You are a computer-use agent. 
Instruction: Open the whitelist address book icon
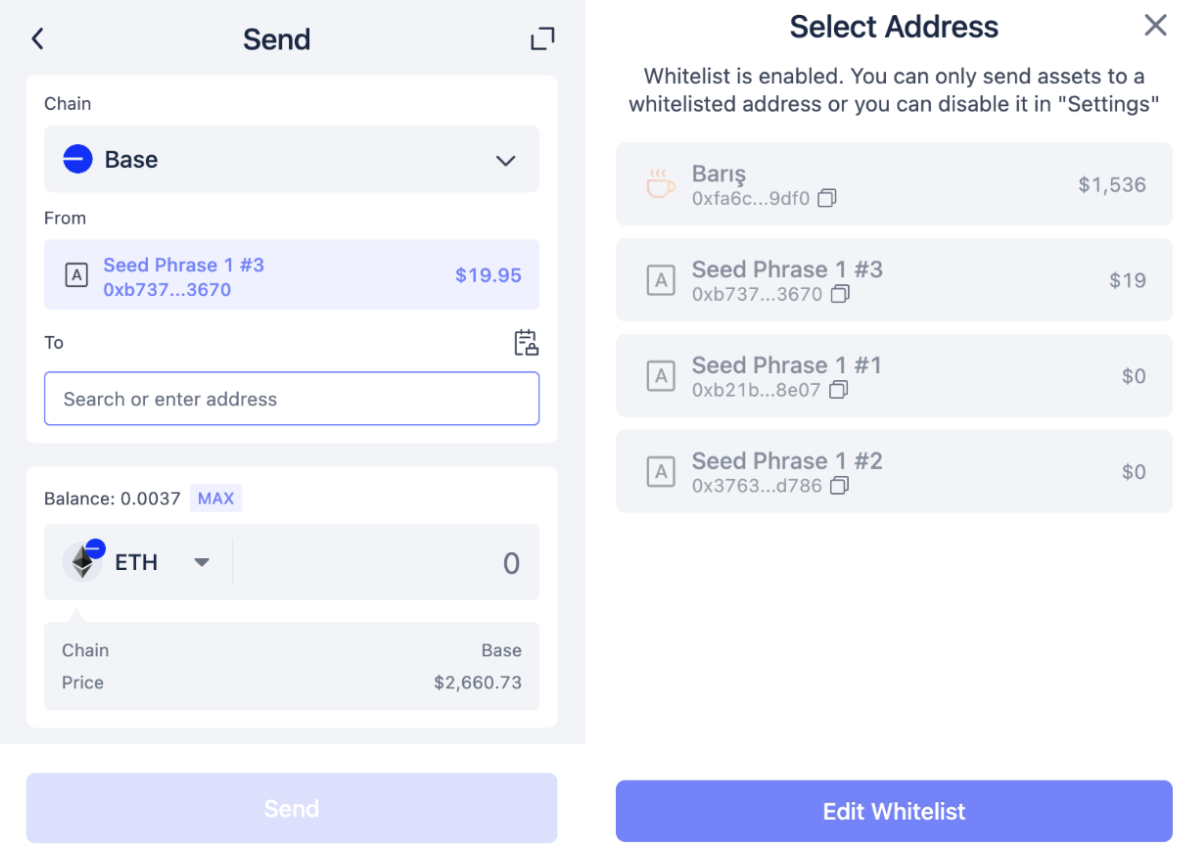point(526,343)
